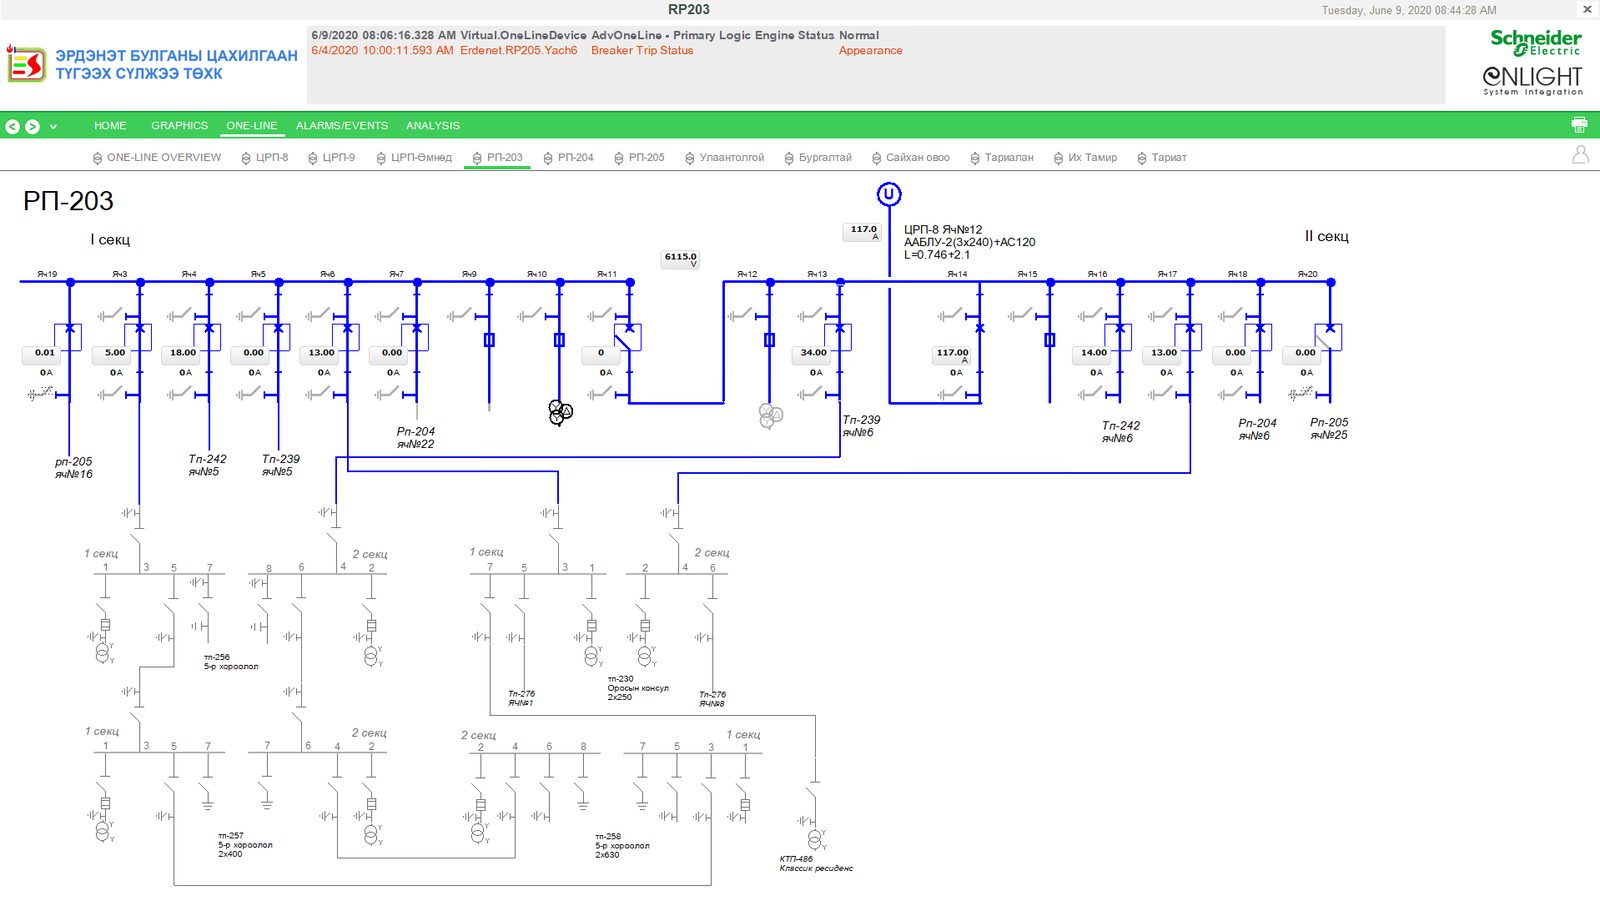Click the voltage source U symbol
Screen dimensions: 1600x901
(889, 194)
